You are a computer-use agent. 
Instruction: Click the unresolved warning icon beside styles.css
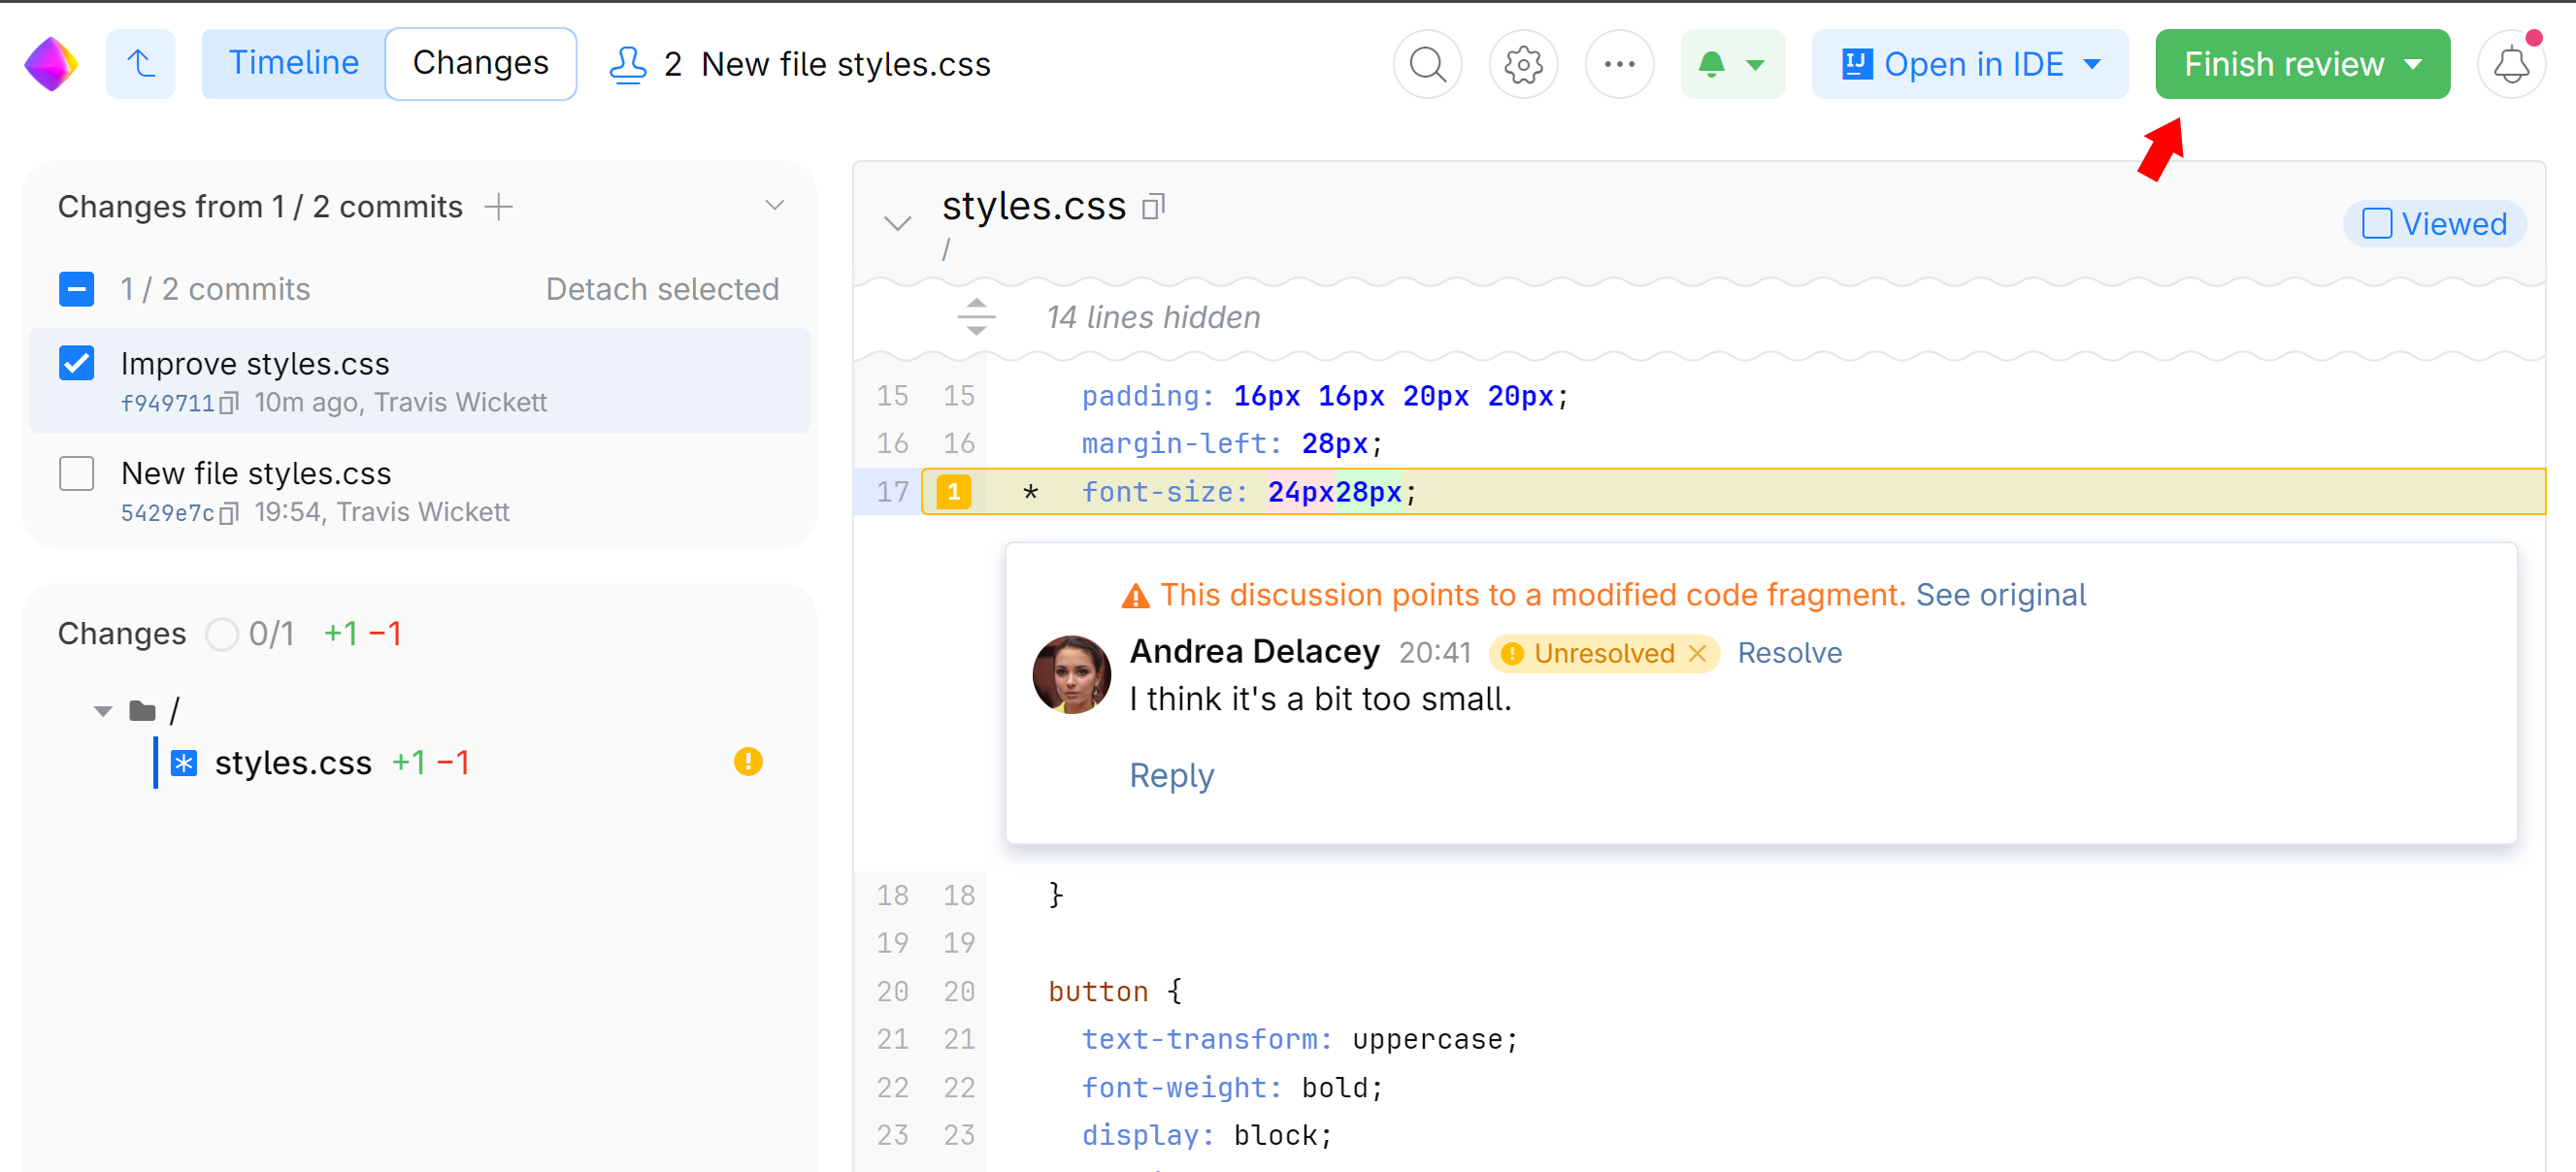(x=748, y=762)
